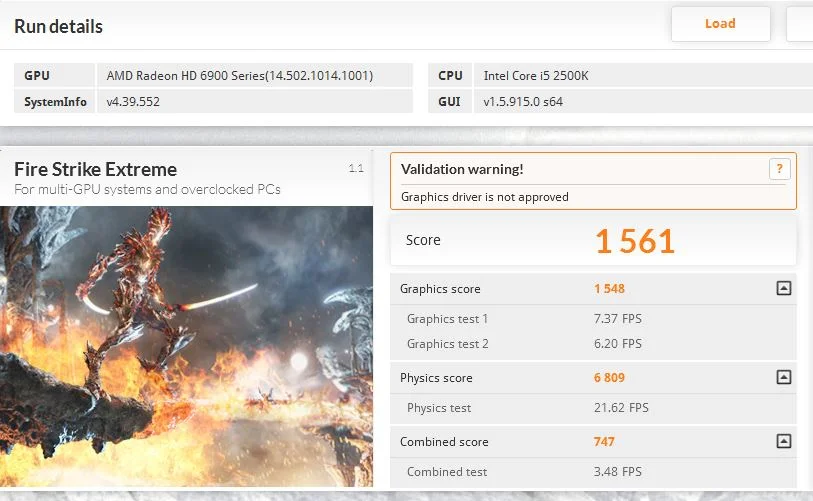Collapse the Combined score section
Viewport: 813px width, 501px height.
[x=783, y=441]
